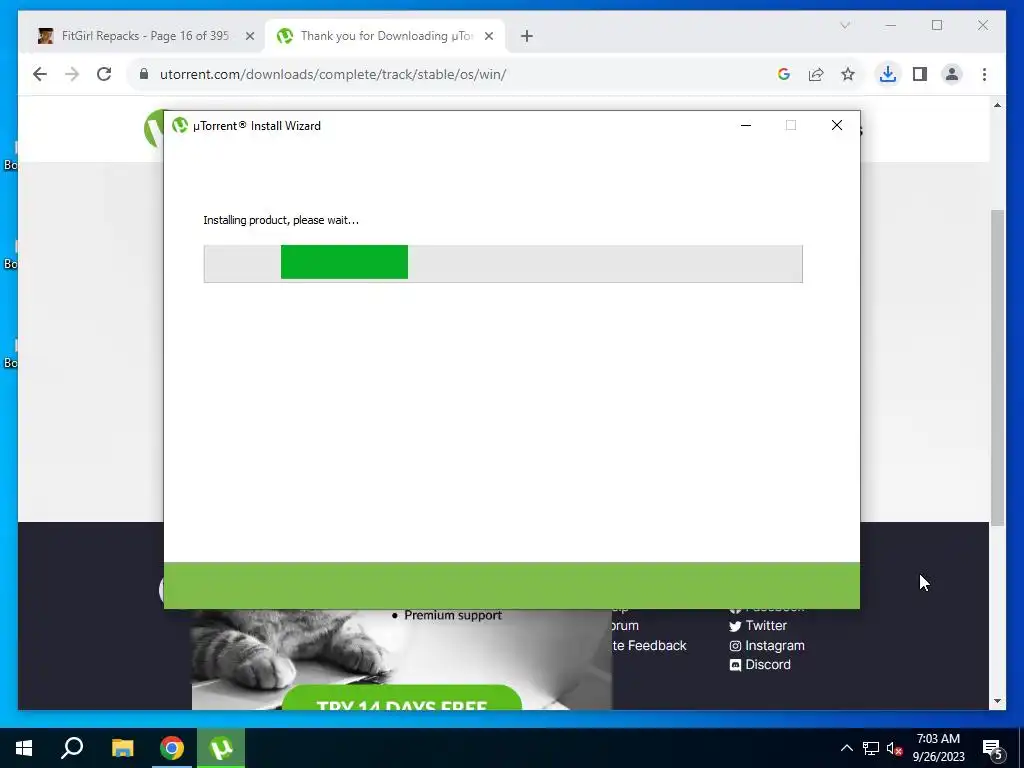Click the utorrent.com address bar
The width and height of the screenshot is (1024, 768).
point(451,74)
